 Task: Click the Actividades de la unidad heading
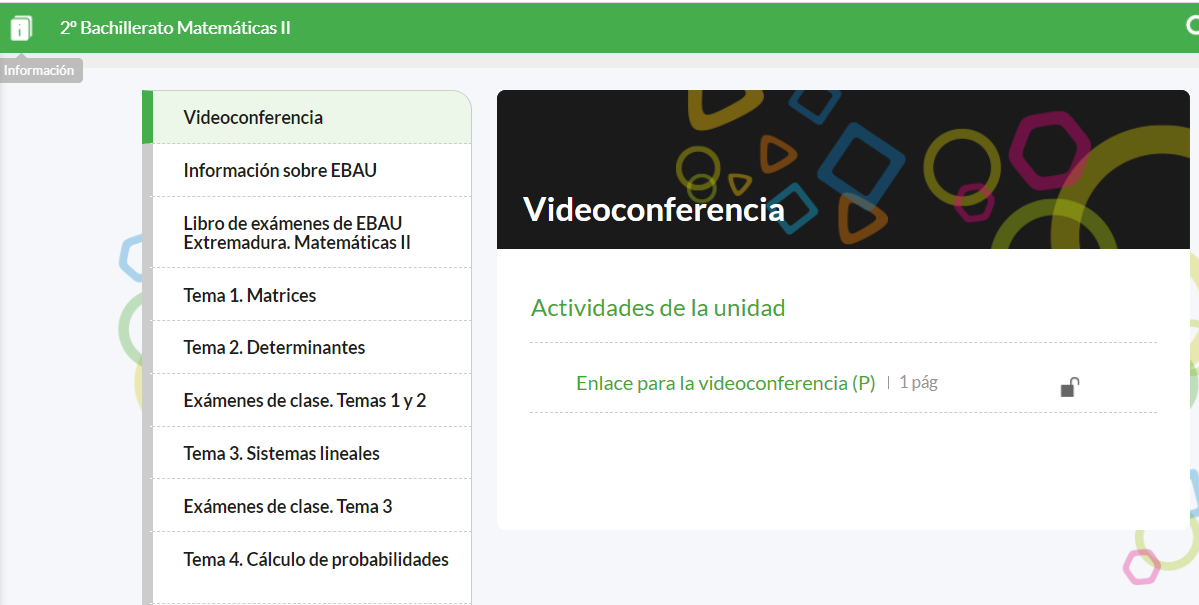pyautogui.click(x=658, y=308)
